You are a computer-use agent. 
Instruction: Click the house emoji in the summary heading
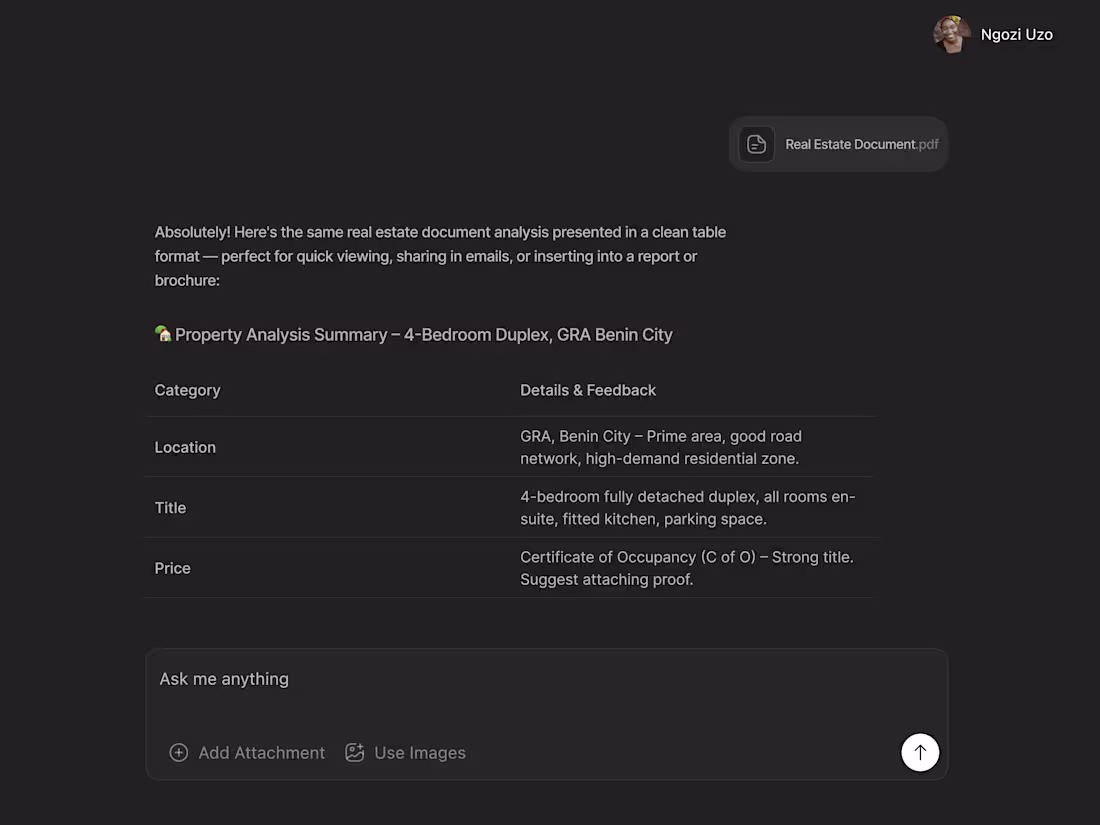point(162,334)
